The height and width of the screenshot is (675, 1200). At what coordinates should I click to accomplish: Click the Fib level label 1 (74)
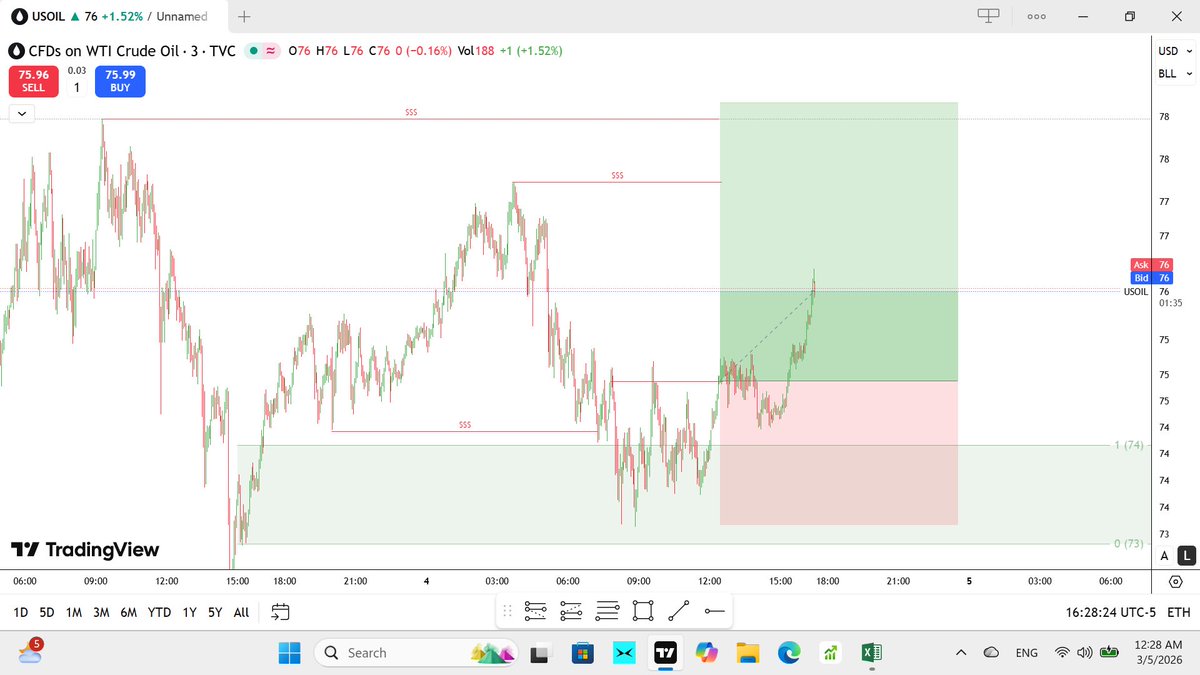[1127, 445]
